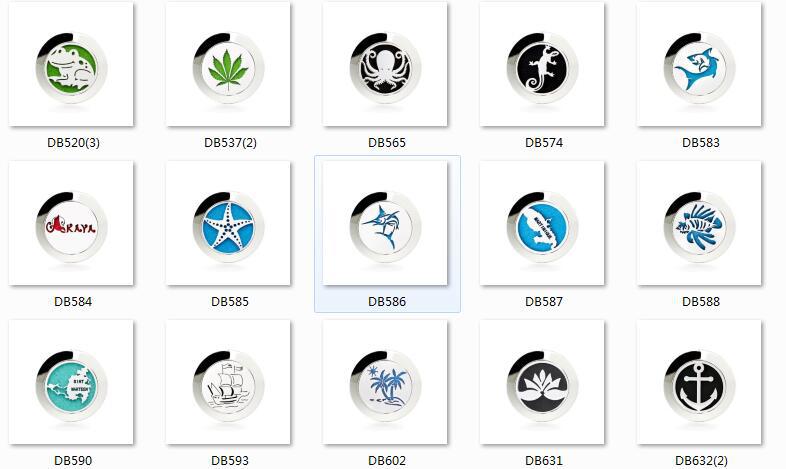The height and width of the screenshot is (469, 786).
Task: Select the lionfish thumbnail DB588
Action: [699, 223]
